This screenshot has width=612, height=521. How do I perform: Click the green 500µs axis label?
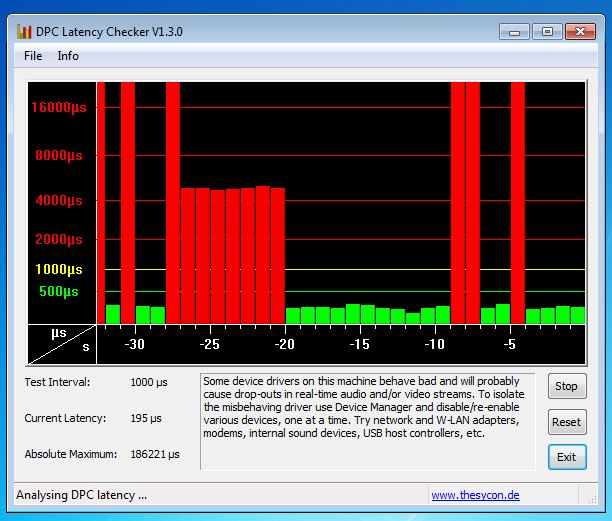[x=59, y=291]
